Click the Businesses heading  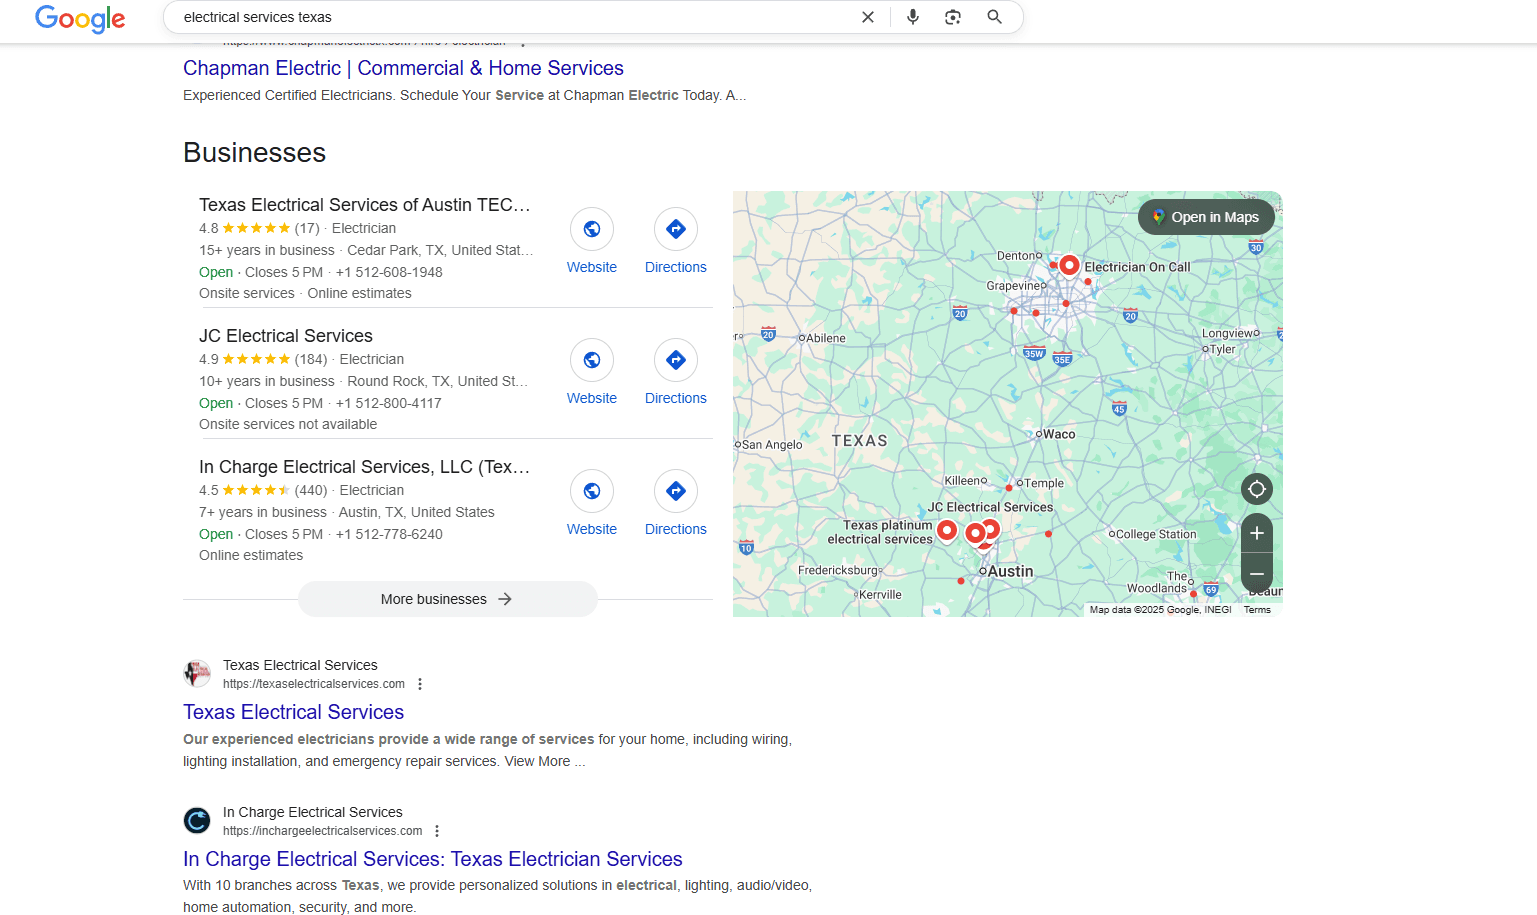point(255,152)
